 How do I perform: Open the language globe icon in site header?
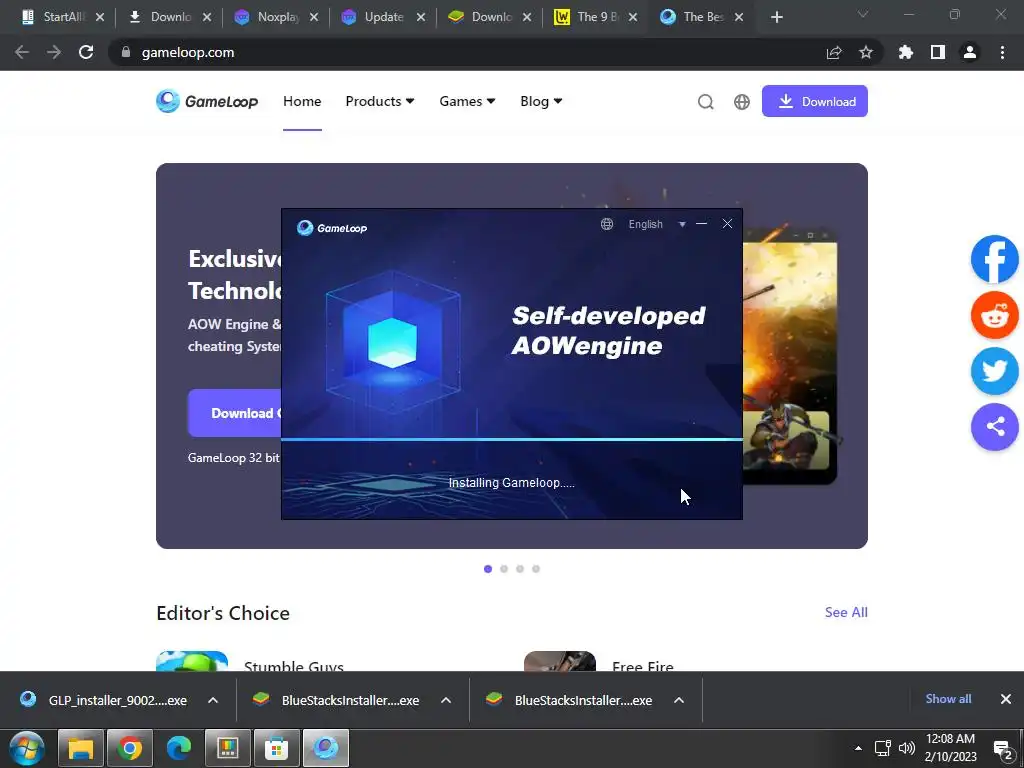point(742,102)
